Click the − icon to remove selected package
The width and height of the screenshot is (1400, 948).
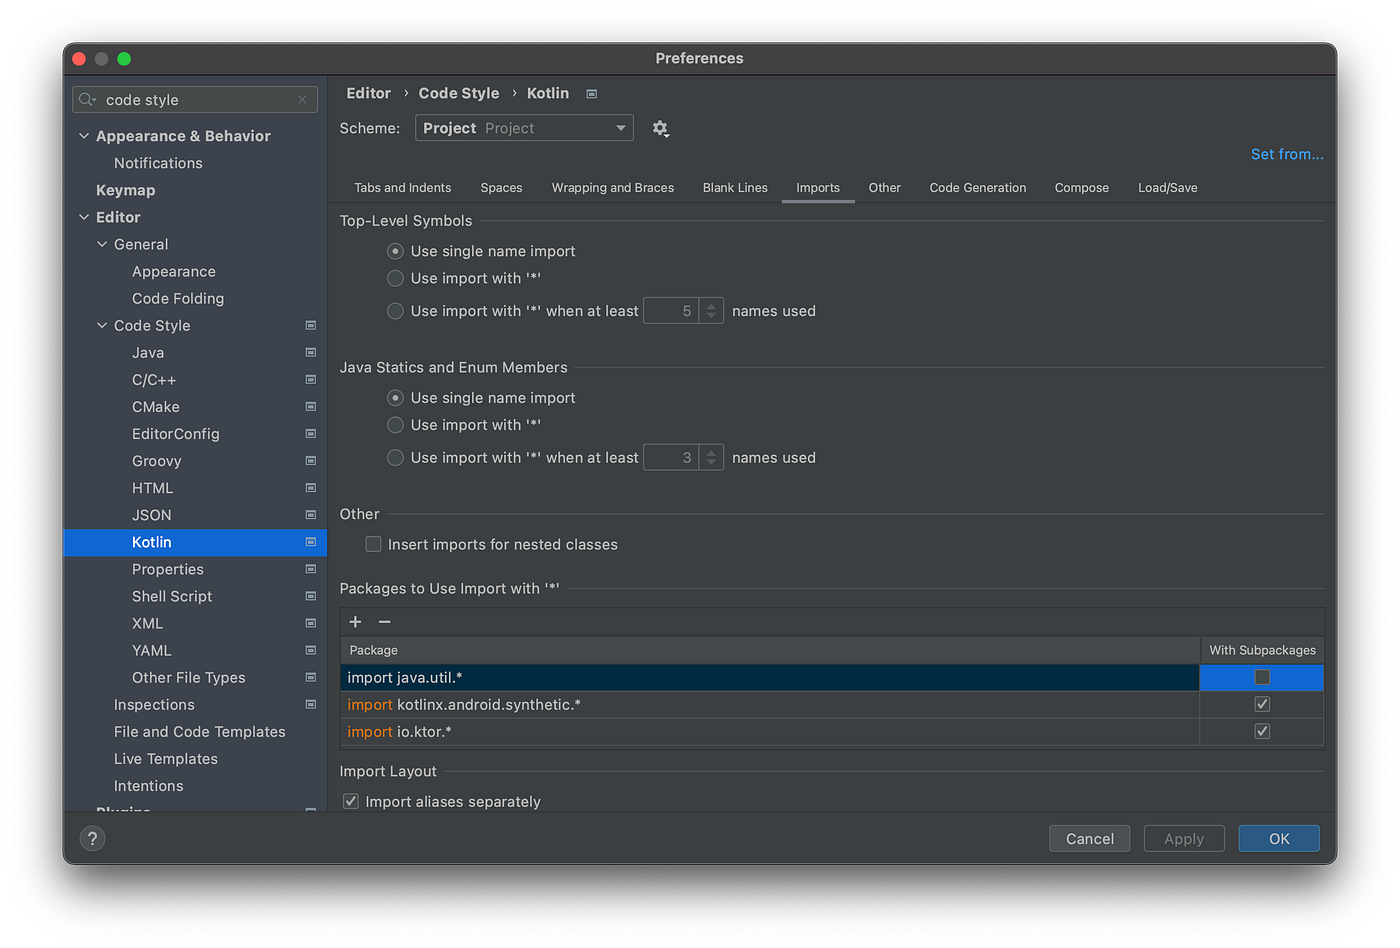pyautogui.click(x=384, y=622)
